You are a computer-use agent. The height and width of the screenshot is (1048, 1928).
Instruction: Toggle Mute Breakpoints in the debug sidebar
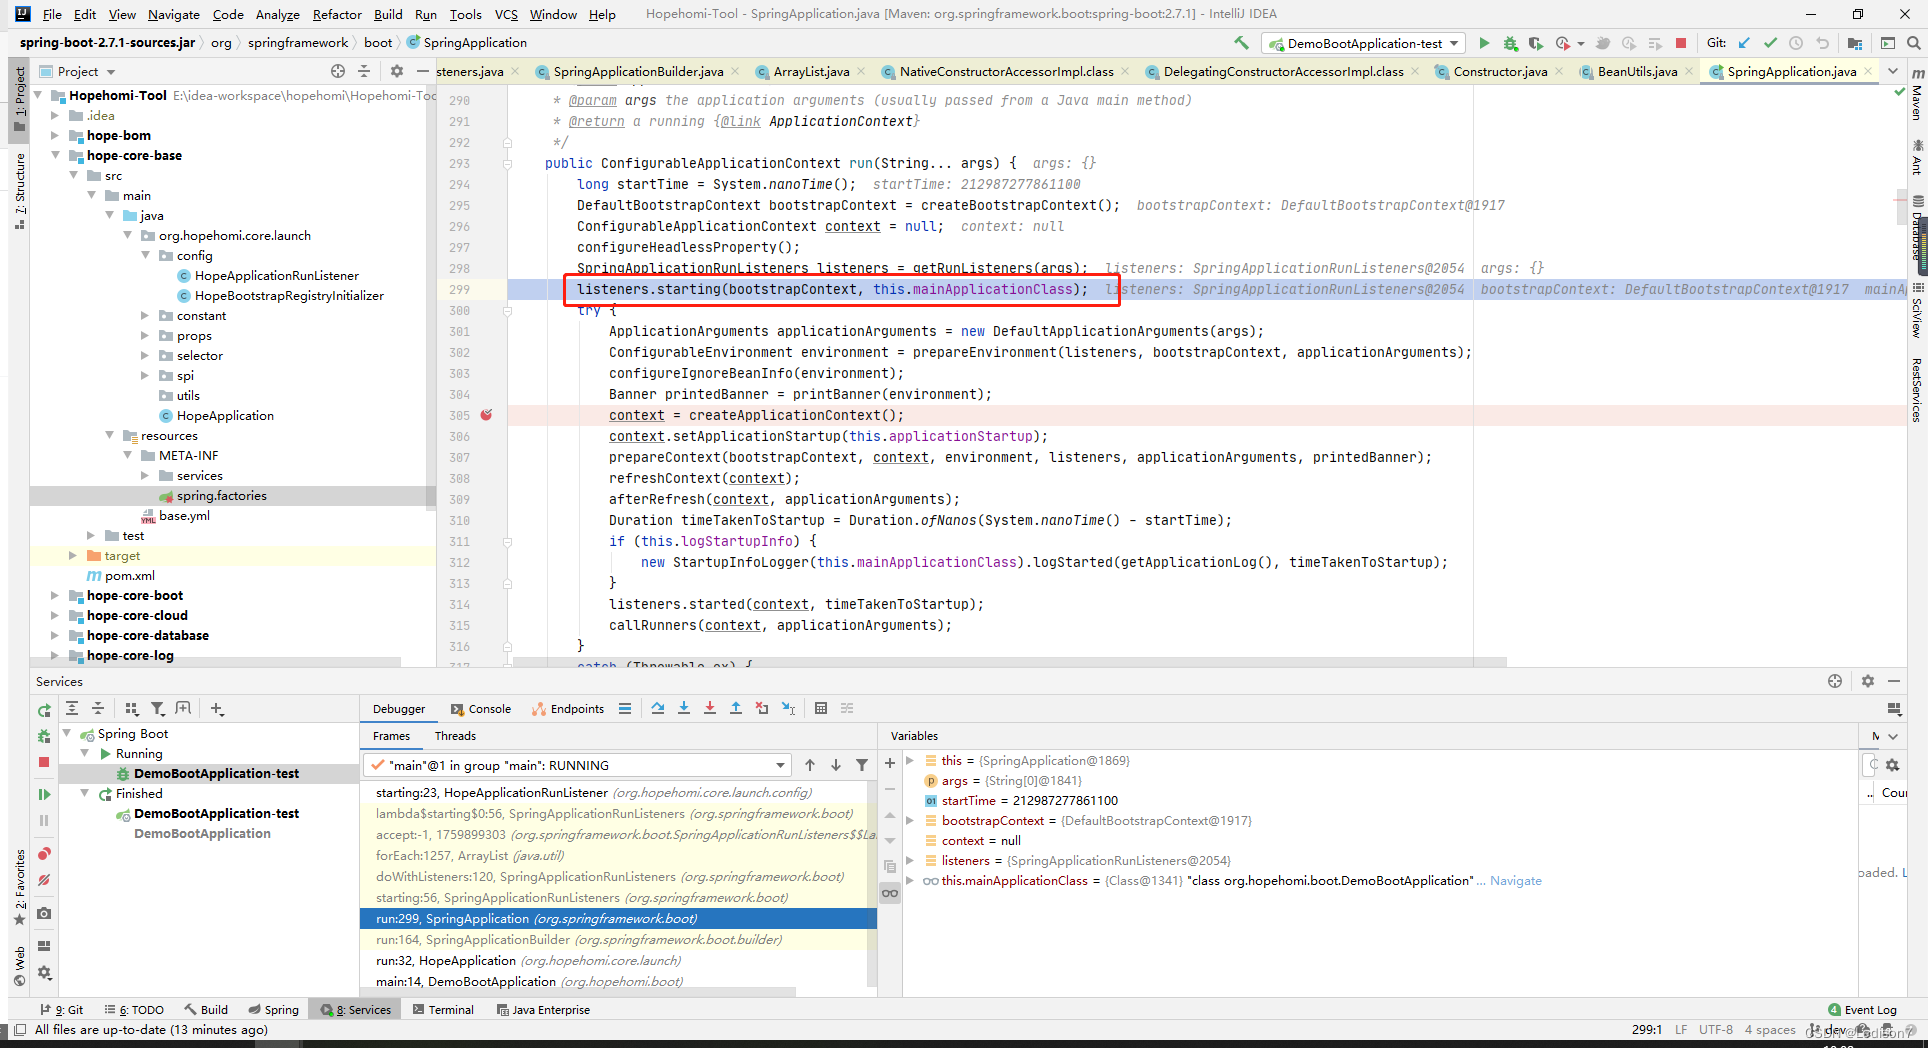44,881
